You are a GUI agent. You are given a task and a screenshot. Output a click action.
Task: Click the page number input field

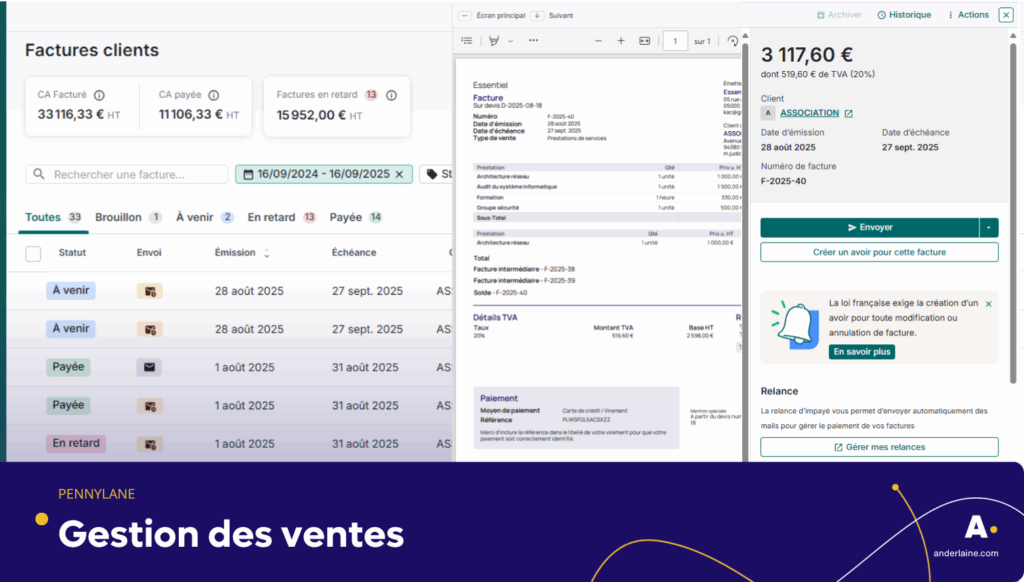point(675,41)
